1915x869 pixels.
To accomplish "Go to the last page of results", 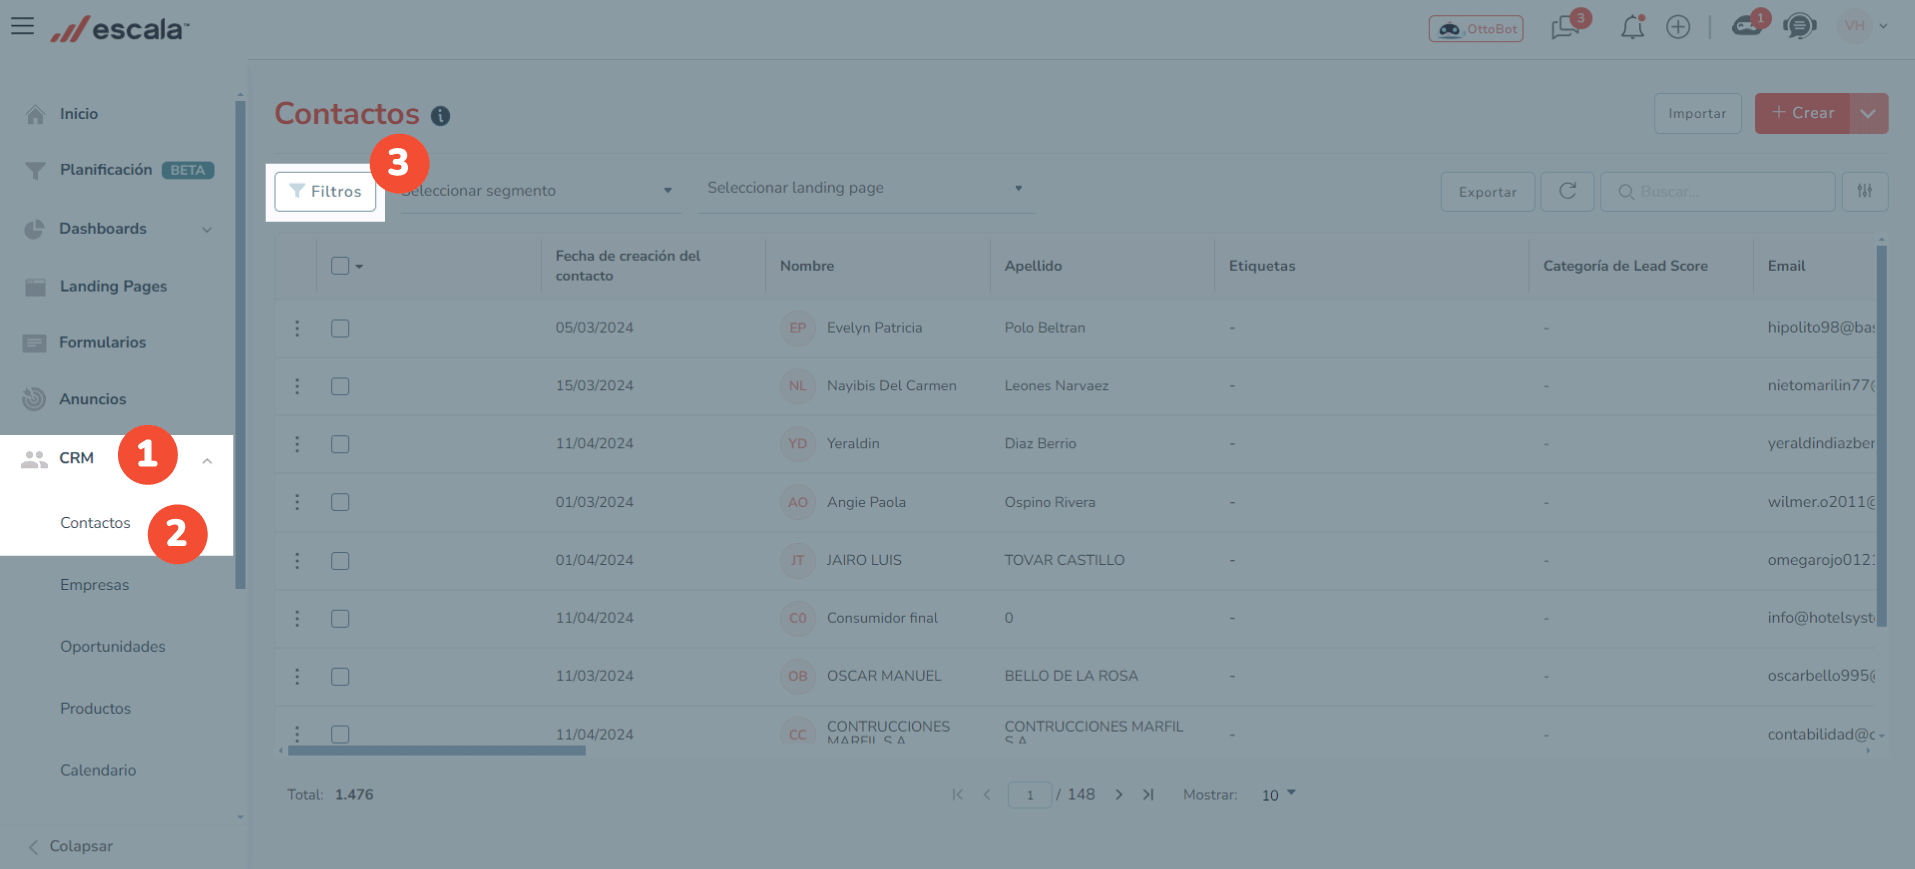I will [x=1148, y=795].
